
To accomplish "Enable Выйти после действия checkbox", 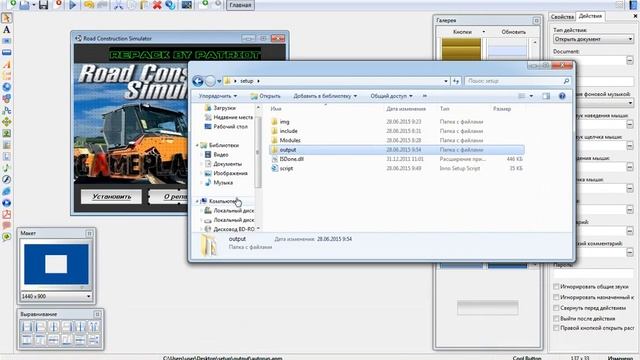I will [556, 318].
